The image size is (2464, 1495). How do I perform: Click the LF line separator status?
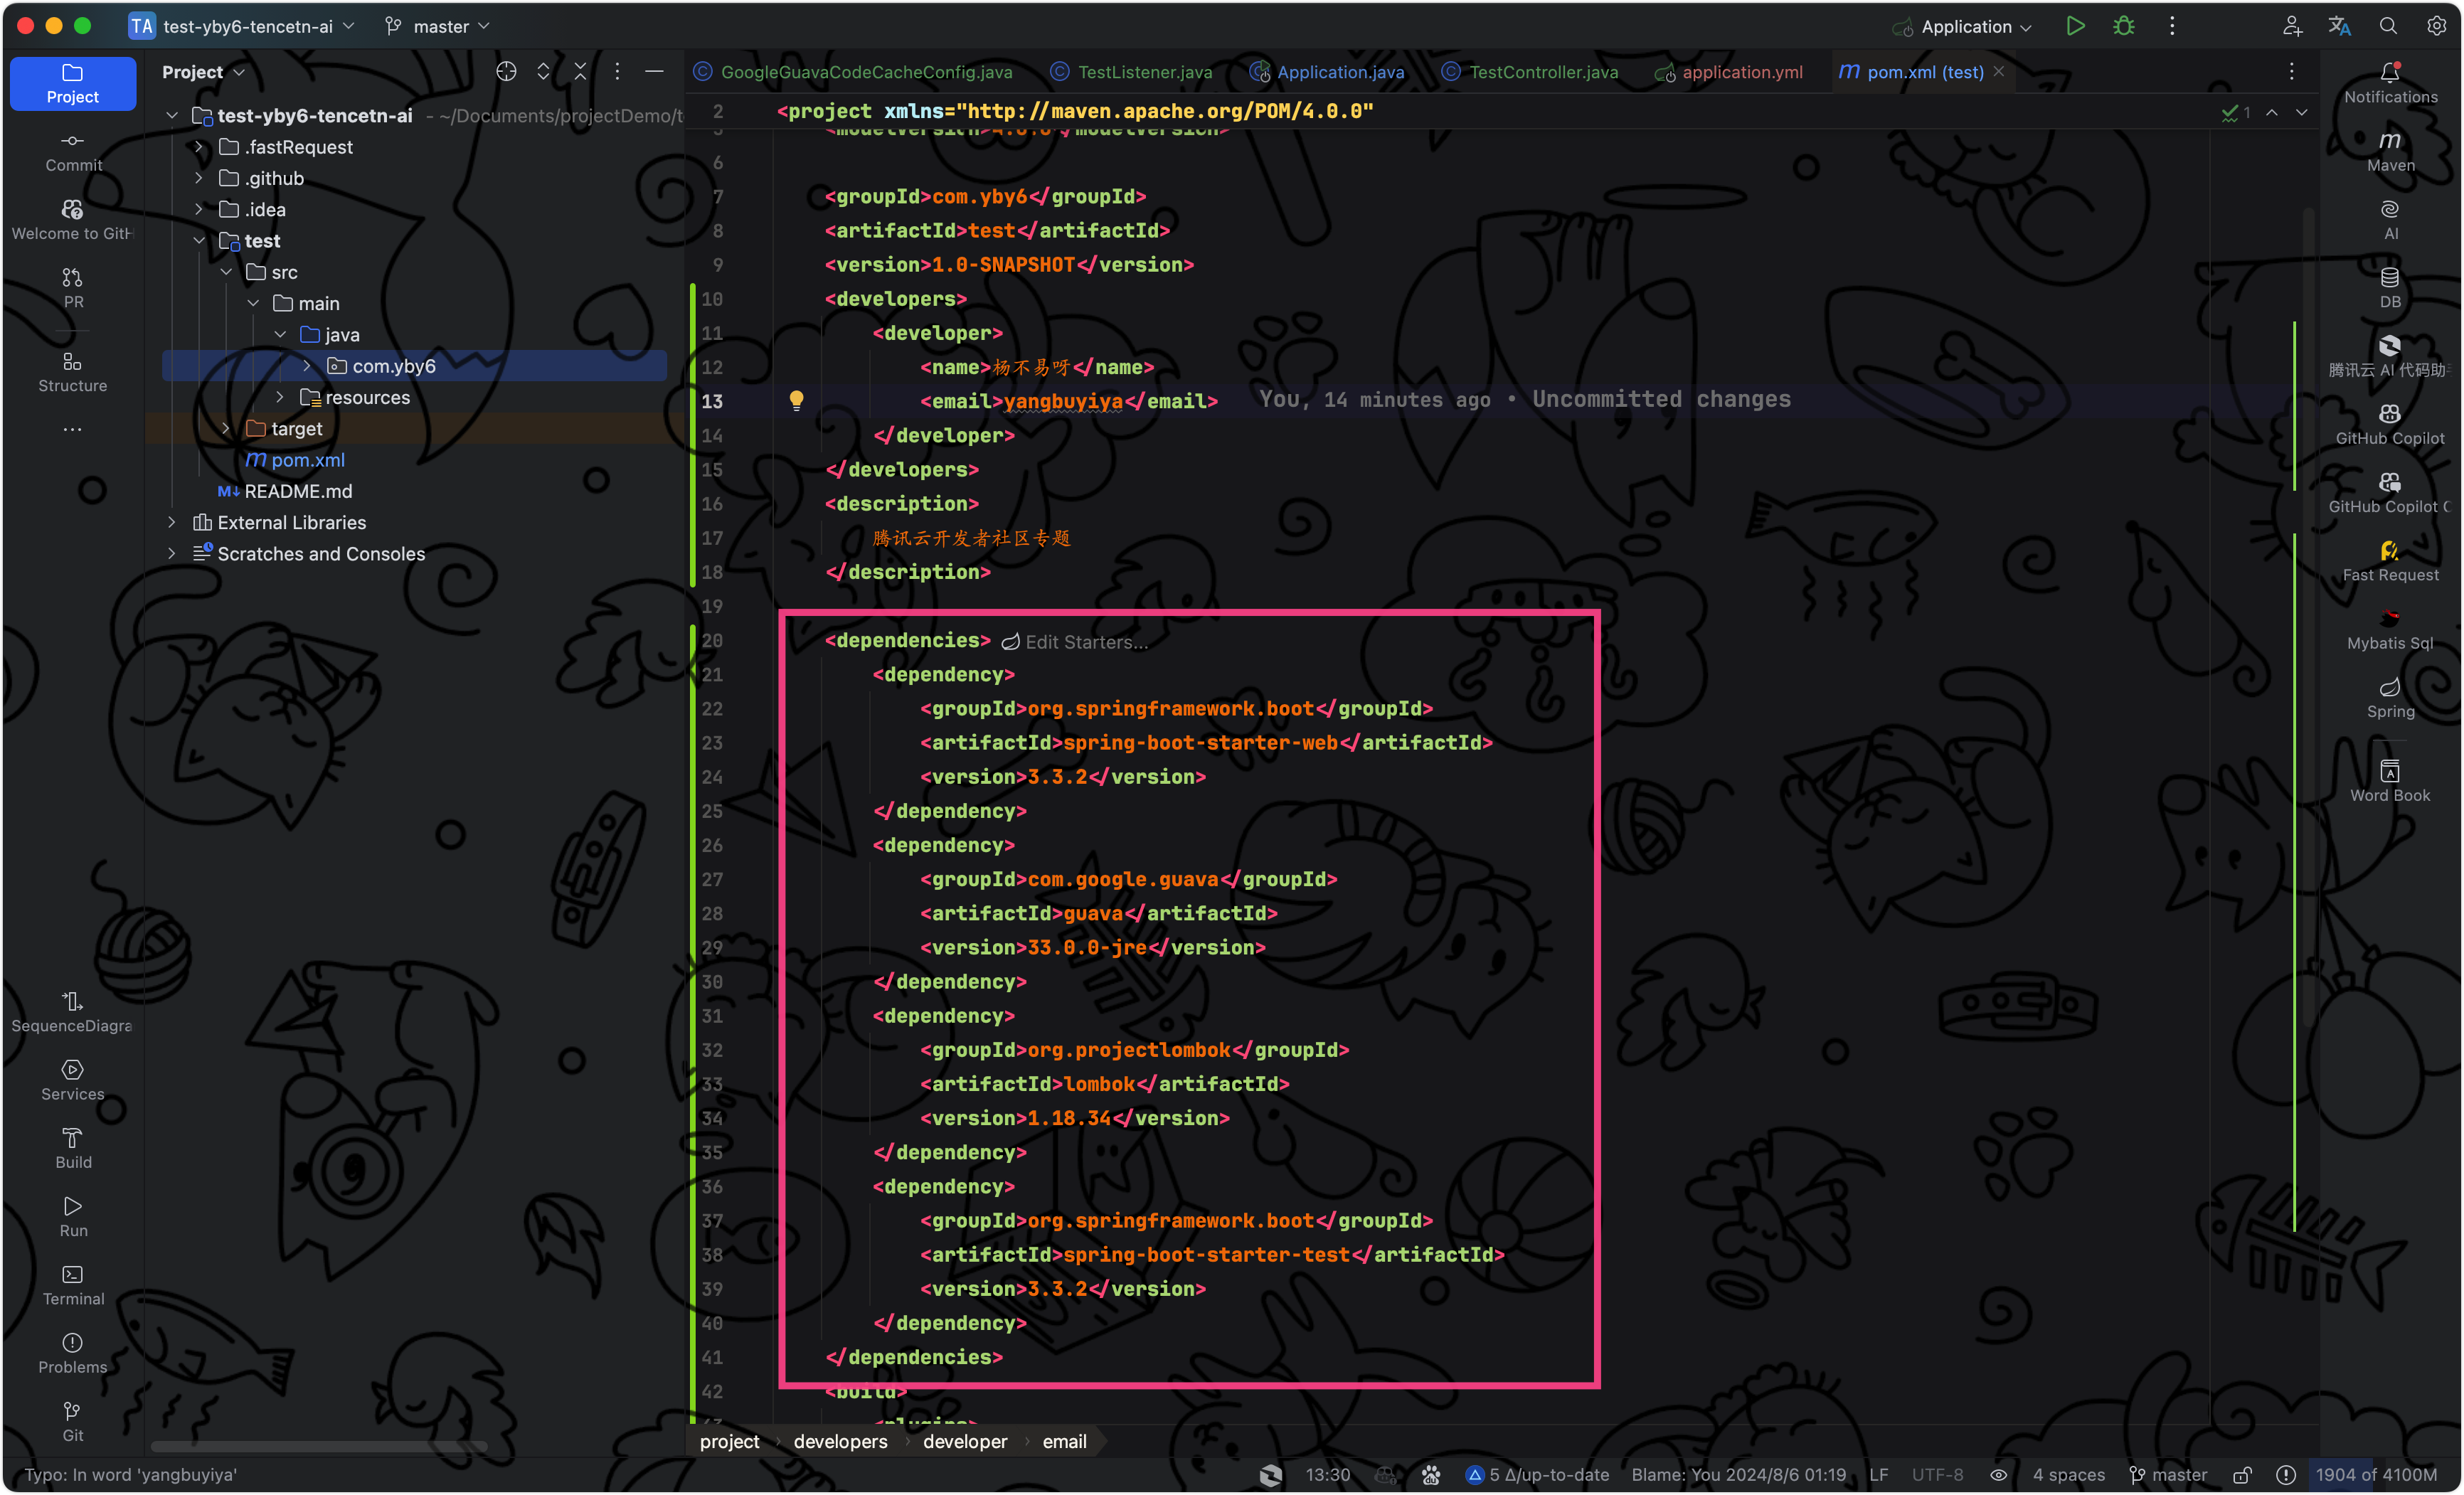click(x=1879, y=1474)
